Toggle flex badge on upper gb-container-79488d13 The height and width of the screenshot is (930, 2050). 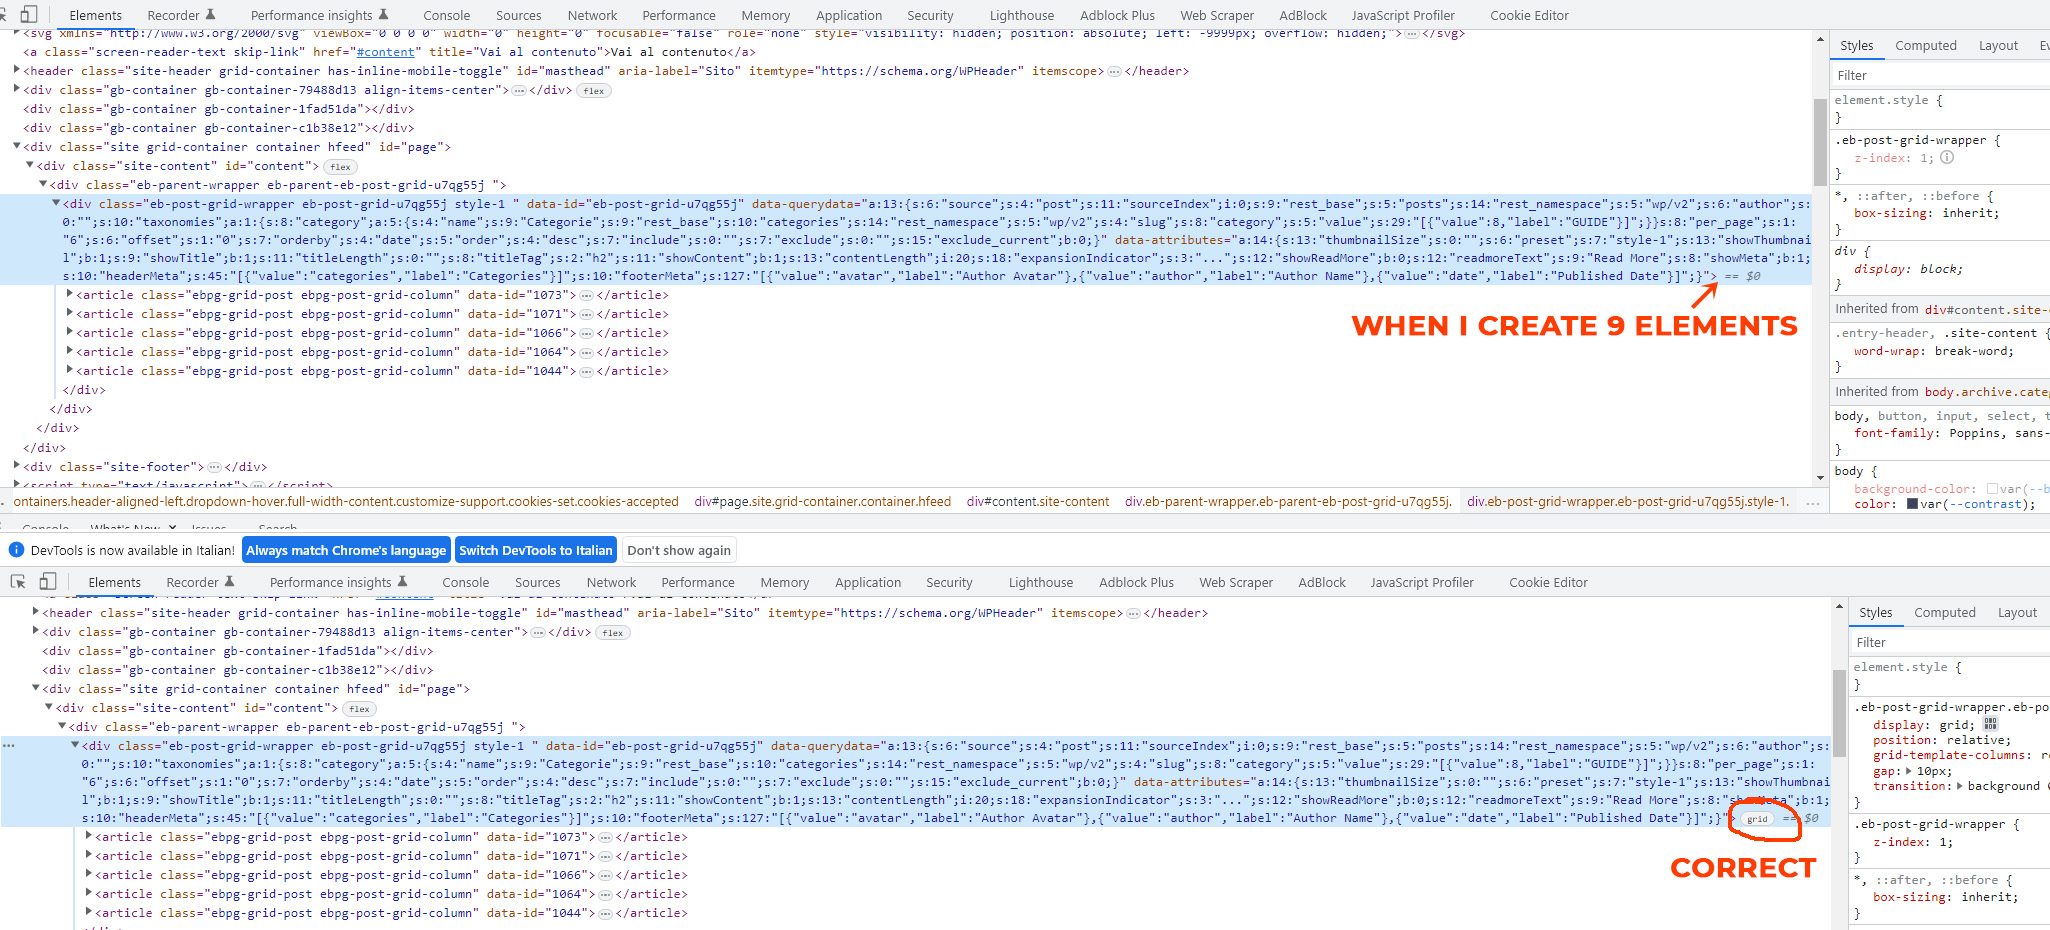pos(594,91)
